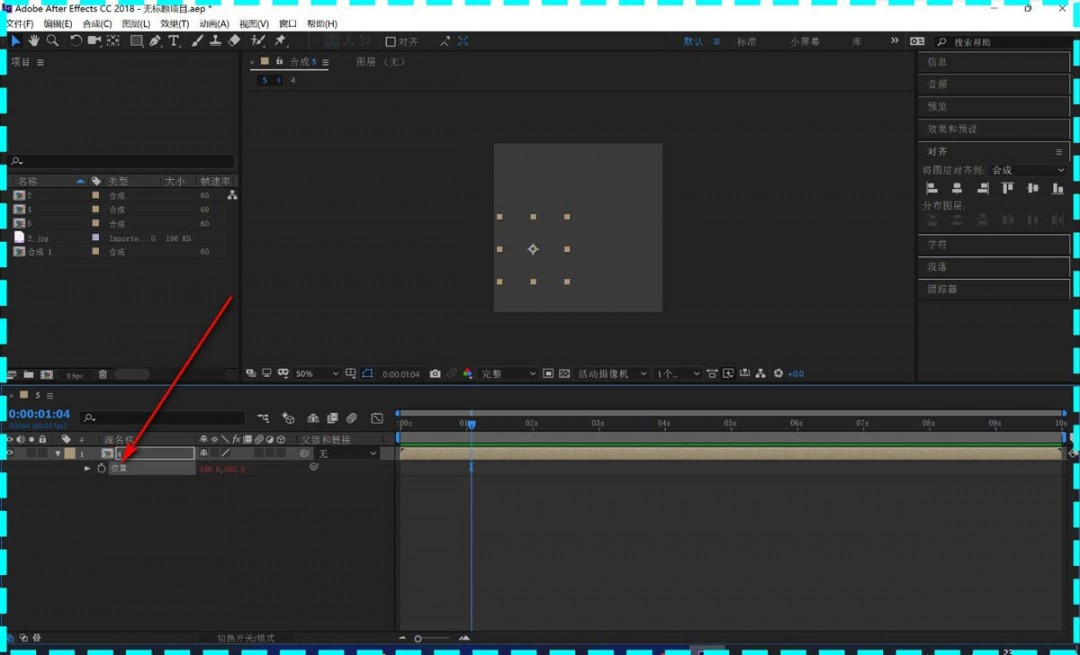Open the 完整 resolution dropdown
This screenshot has width=1080, height=655.
click(x=508, y=374)
